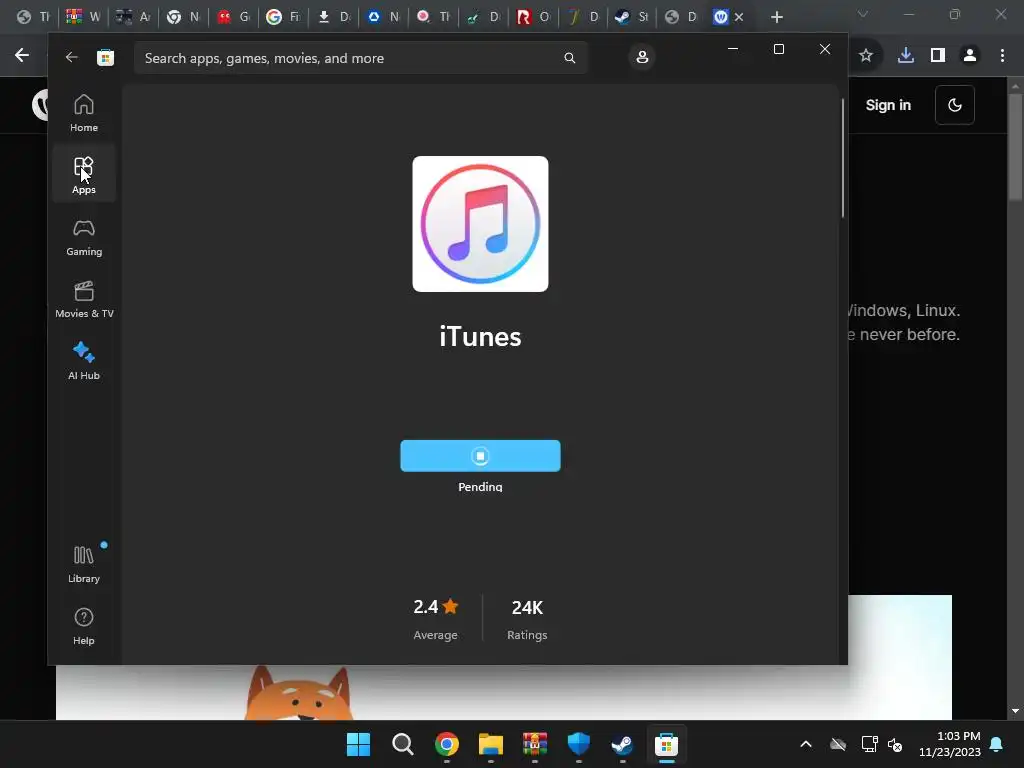The height and width of the screenshot is (768, 1024).
Task: Switch to the Google 'G' tab
Action: click(x=283, y=17)
